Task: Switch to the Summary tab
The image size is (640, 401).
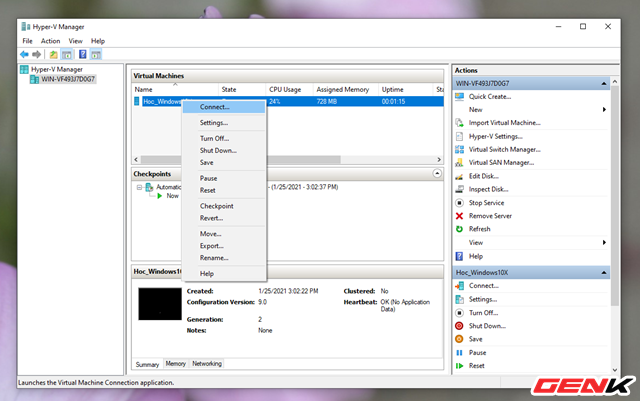Action: tap(147, 364)
